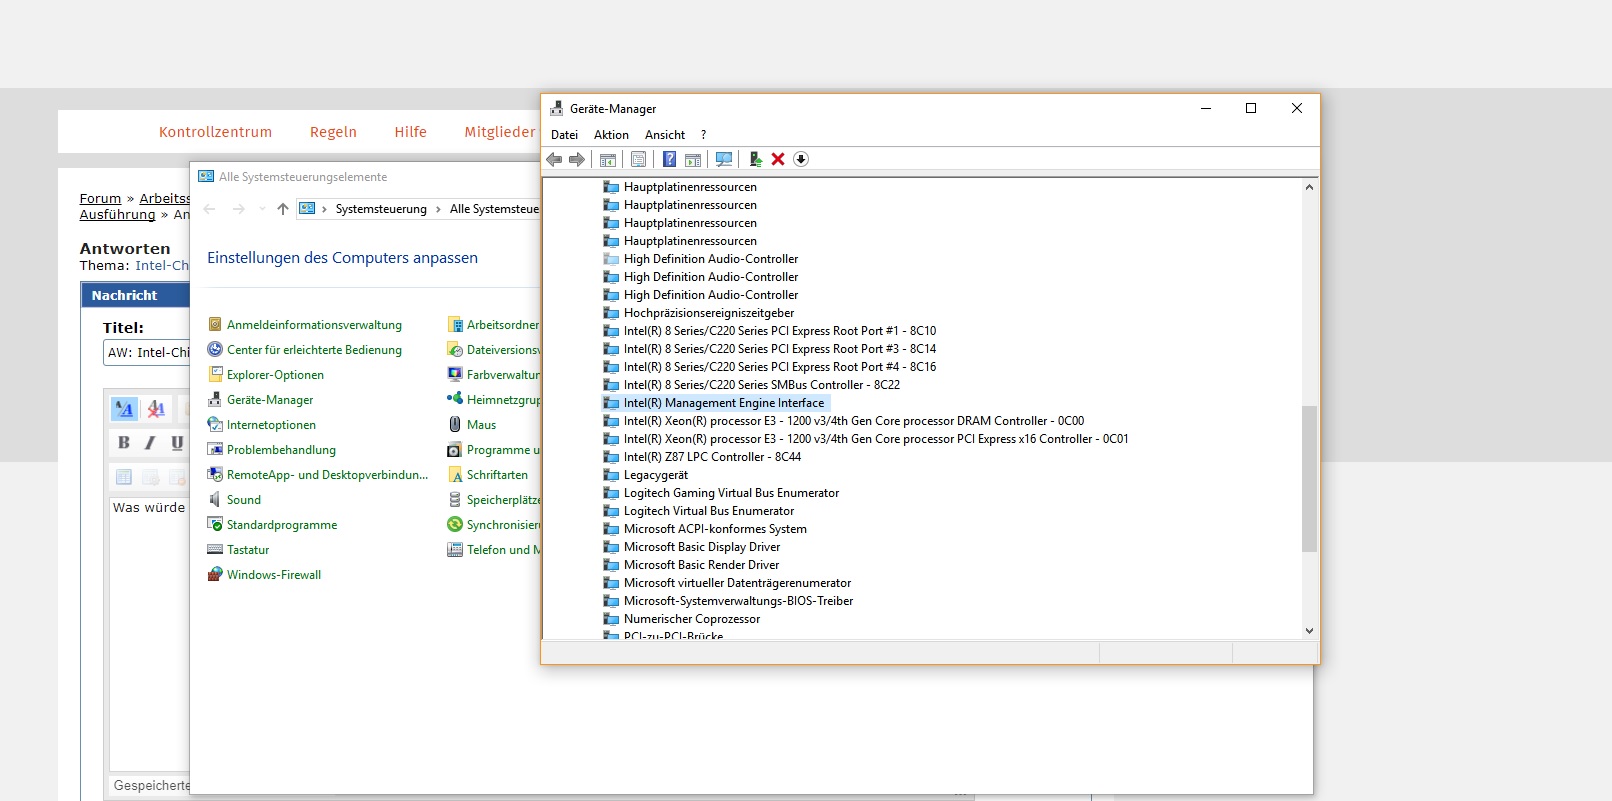Click RemoteApp- und Desktopverbindungen icon
The width and height of the screenshot is (1612, 801).
click(214, 475)
